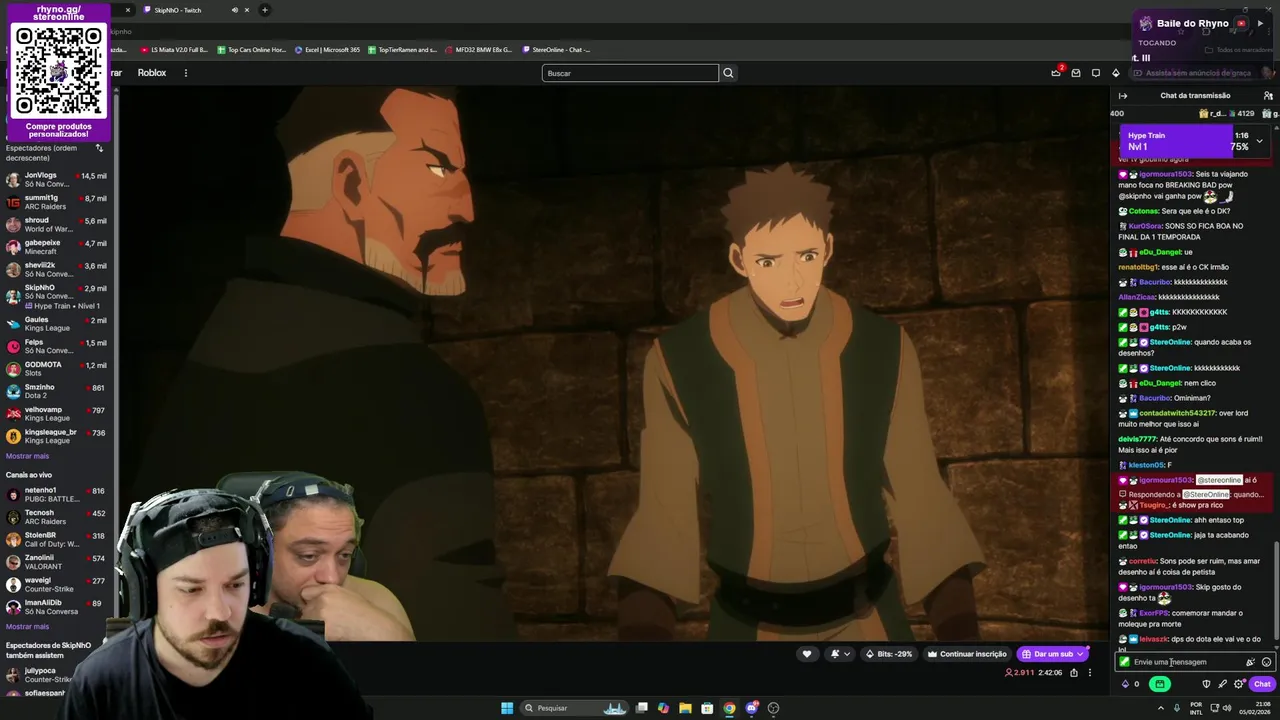This screenshot has width=1280, height=720.
Task: Open the MFD32 BMW E8x bookmark
Action: click(x=478, y=49)
